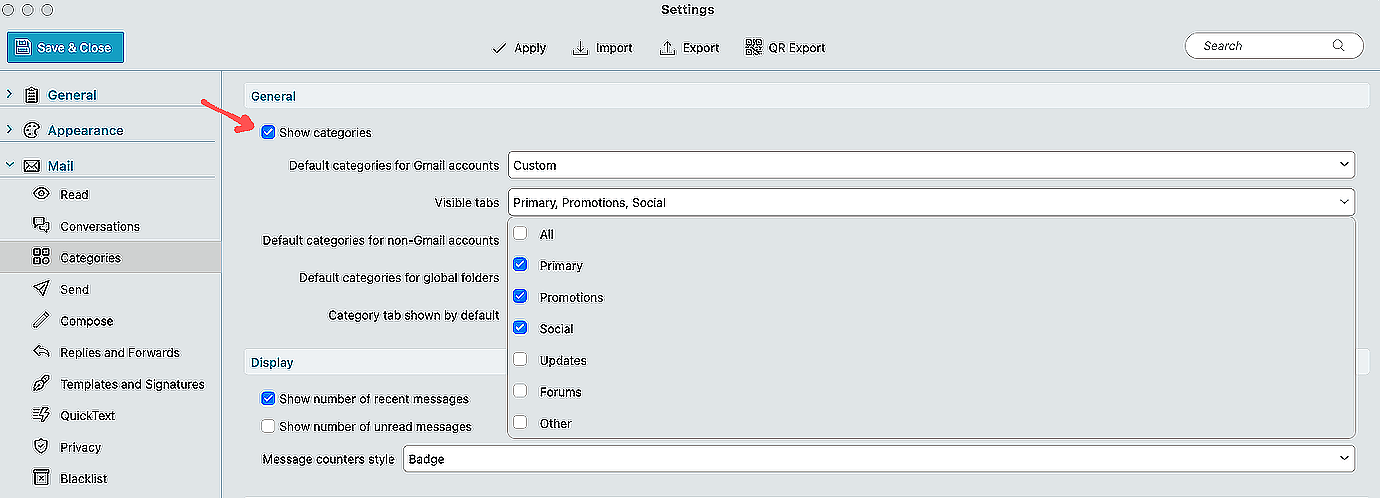
Task: Click the floppy disk icon in Save & Close
Action: click(x=23, y=47)
